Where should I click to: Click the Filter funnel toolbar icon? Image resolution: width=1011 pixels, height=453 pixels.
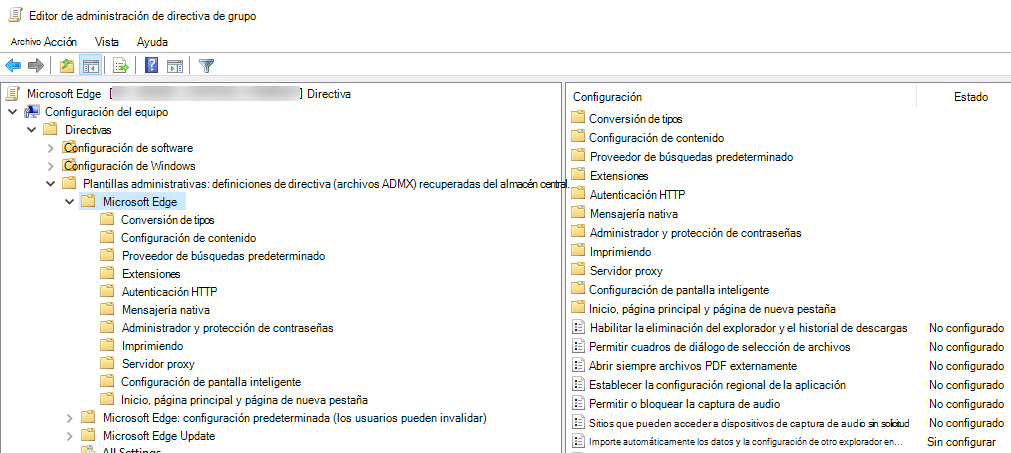click(206, 65)
